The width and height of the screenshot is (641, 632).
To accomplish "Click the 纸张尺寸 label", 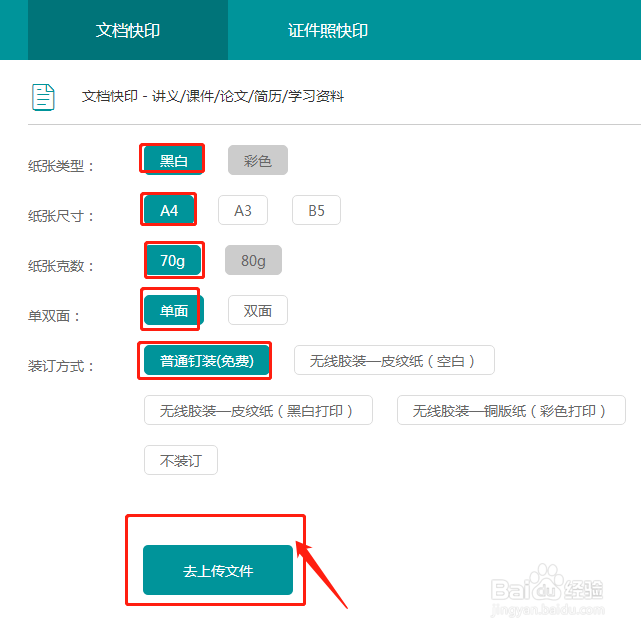I will coord(61,216).
